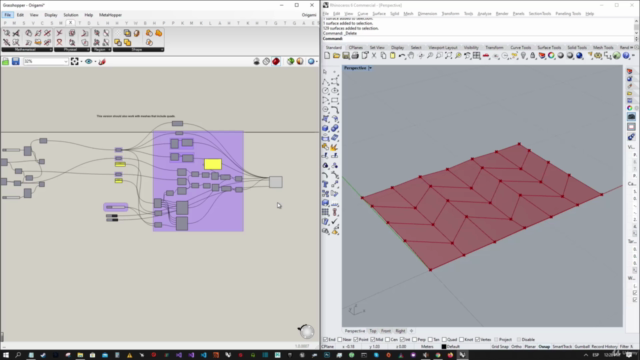This screenshot has width=640, height=360.
Task: Click Rhino's red car Set View icon
Action: tap(486, 56)
